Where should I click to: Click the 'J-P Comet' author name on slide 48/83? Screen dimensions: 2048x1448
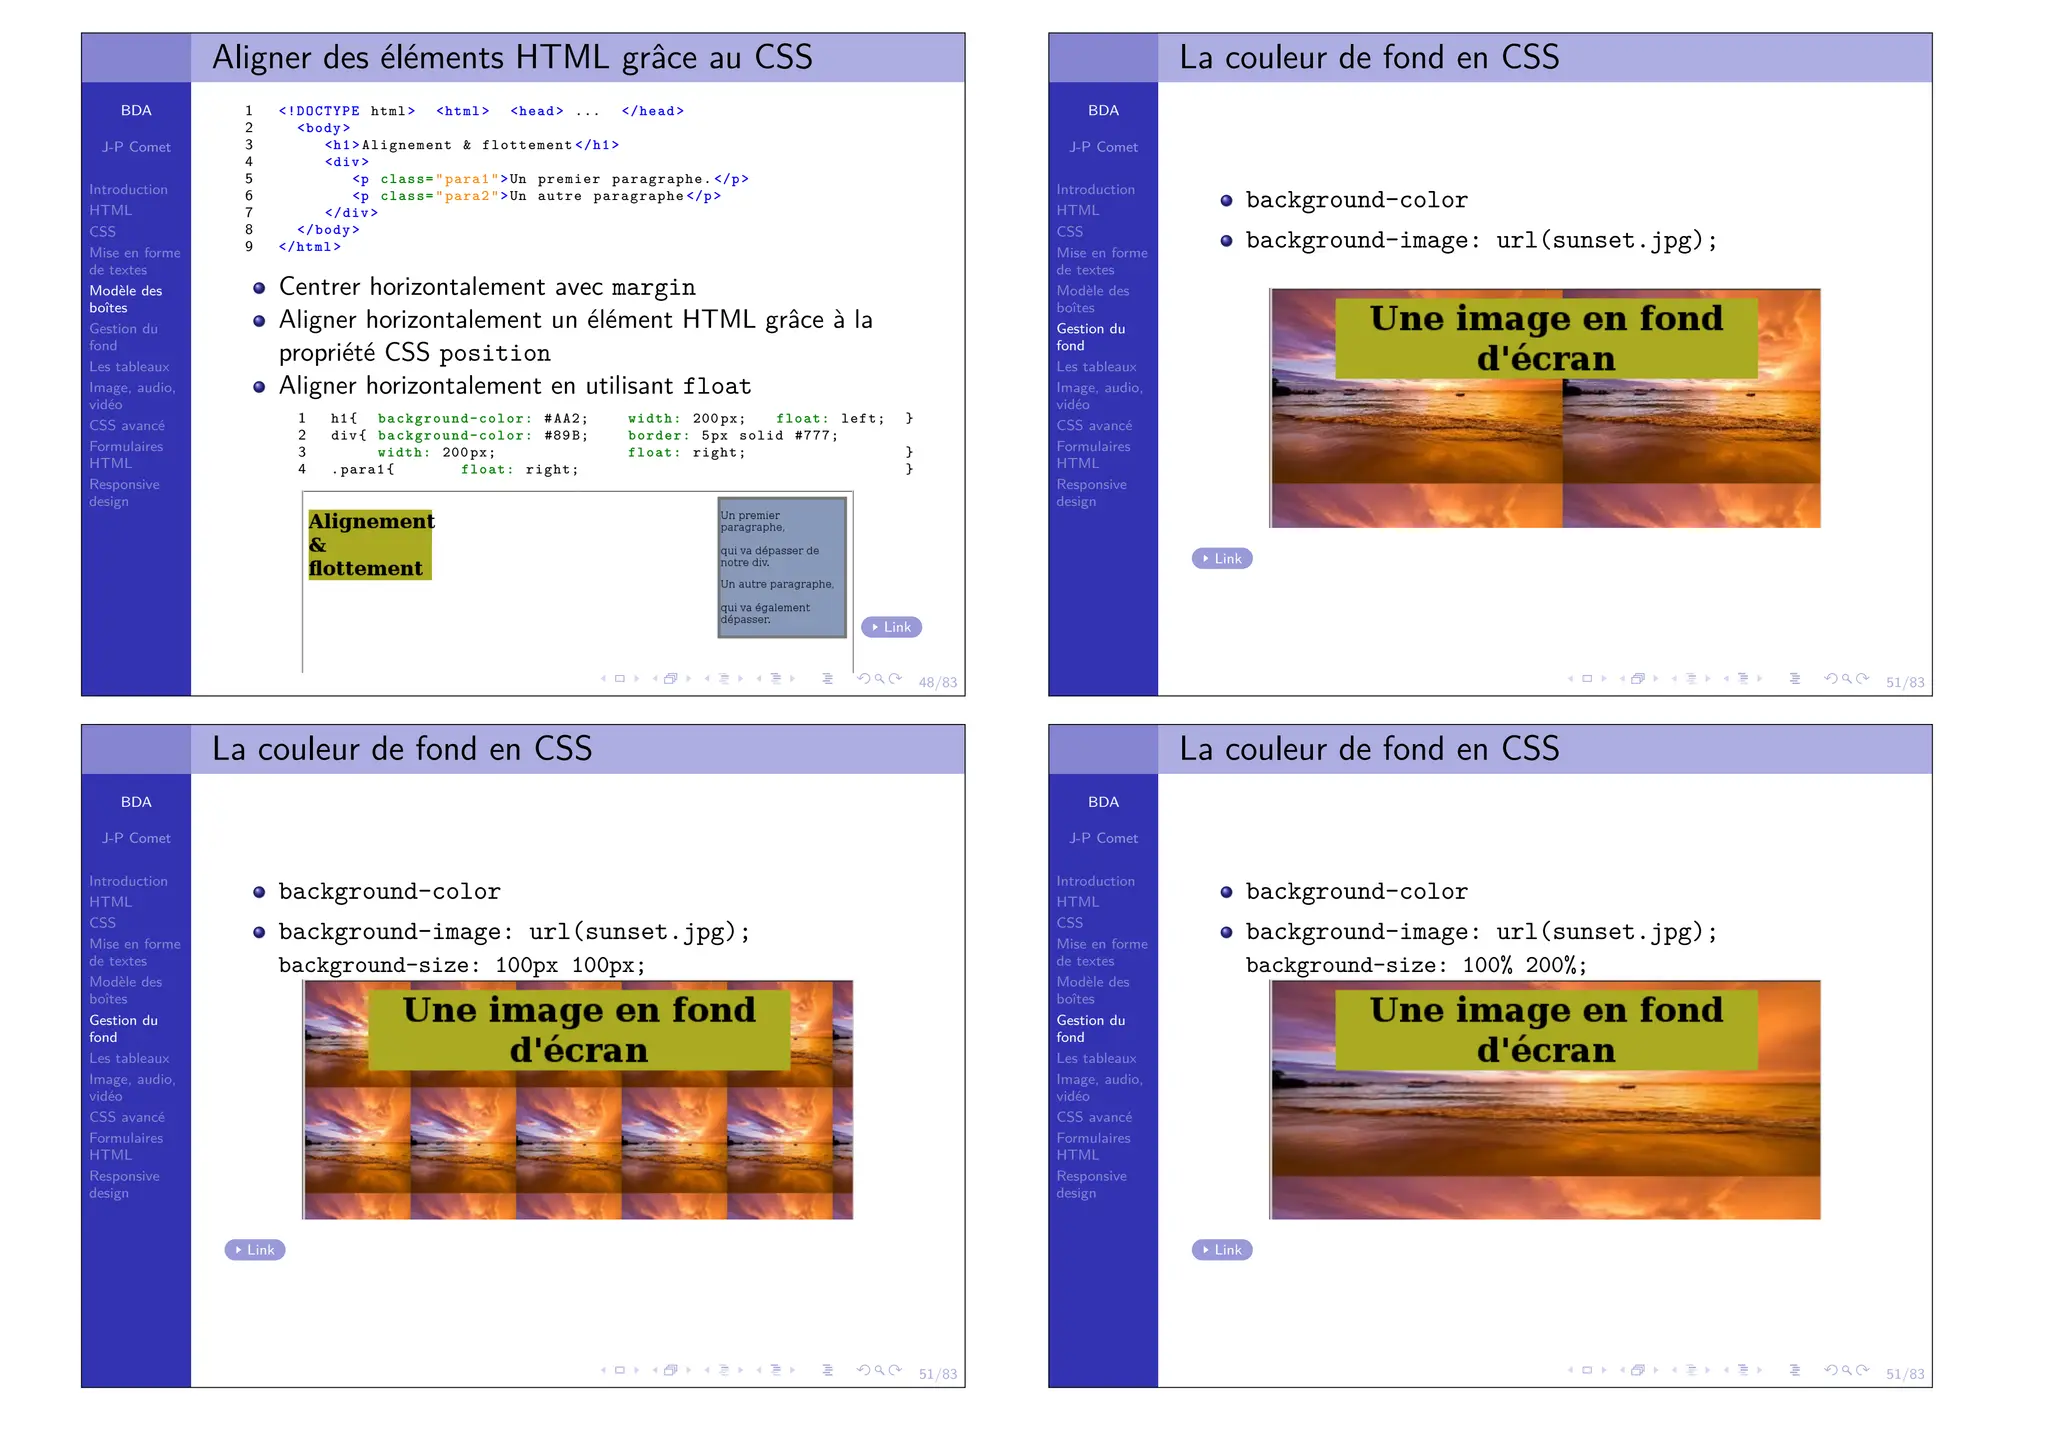(x=136, y=147)
